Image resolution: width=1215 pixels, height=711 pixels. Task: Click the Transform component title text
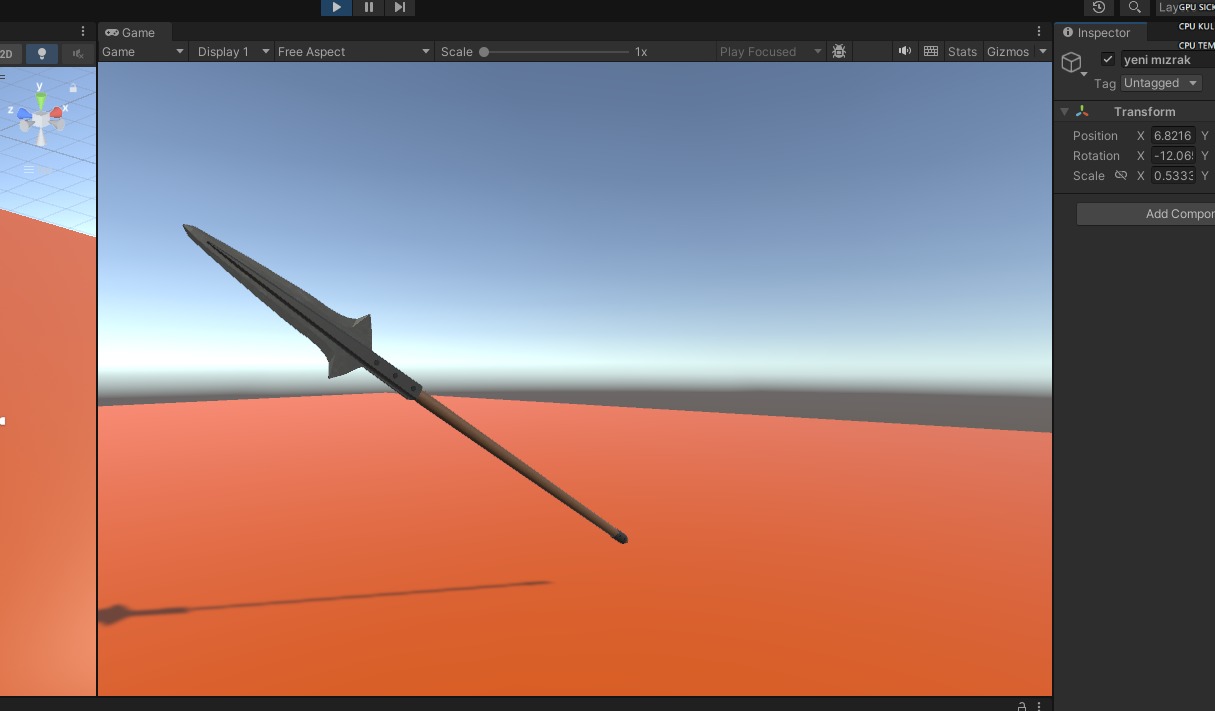(1144, 111)
